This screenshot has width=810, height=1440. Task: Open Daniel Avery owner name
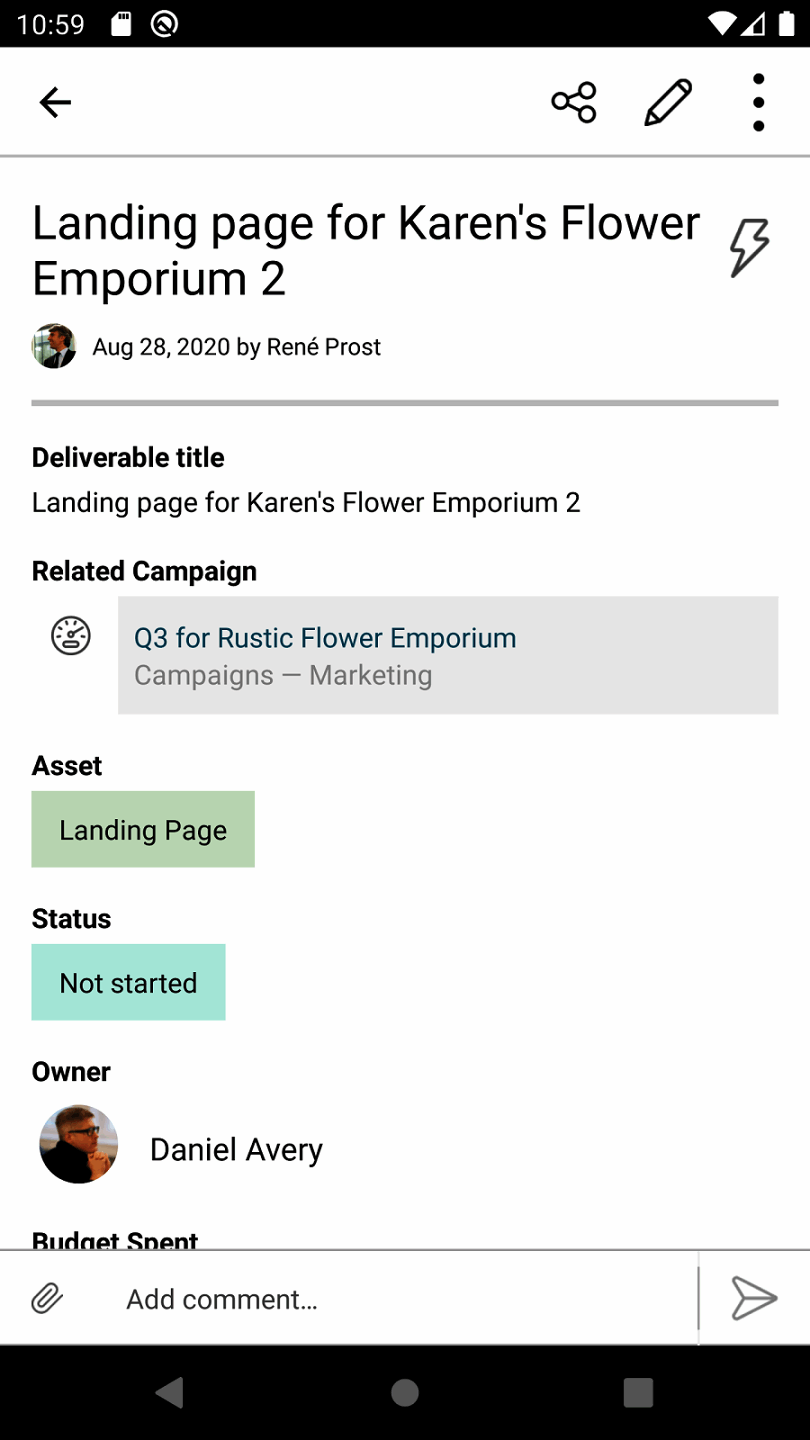[236, 1150]
